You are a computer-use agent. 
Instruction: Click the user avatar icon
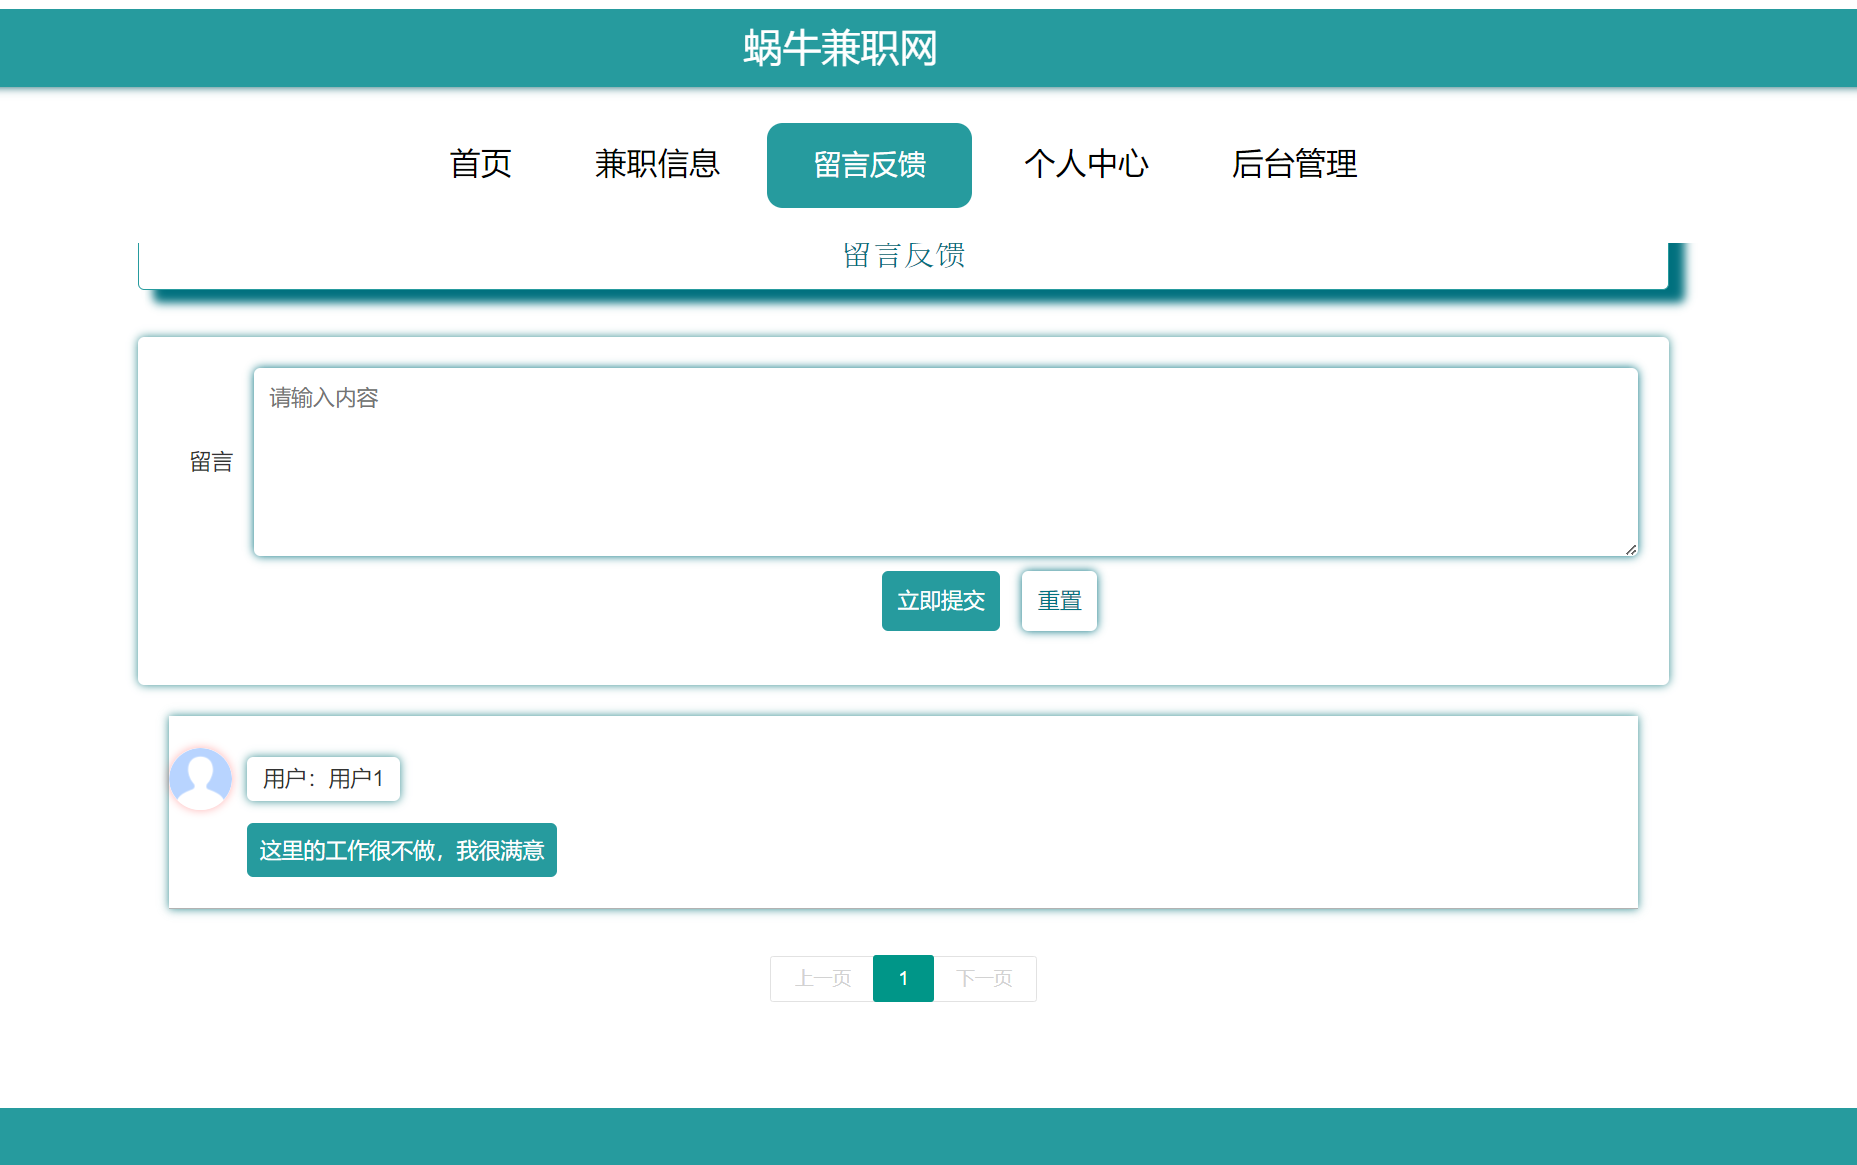click(x=201, y=779)
